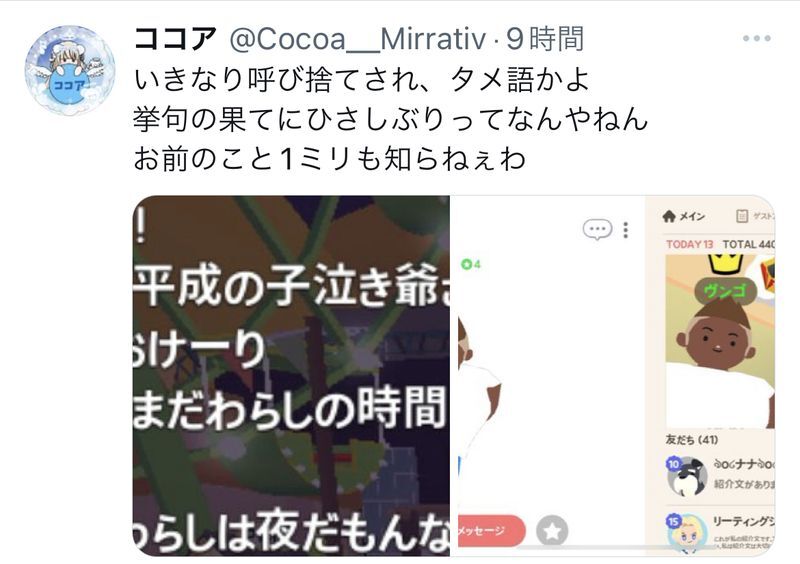This screenshot has width=800, height=564.
Task: Open ココア's profile avatar
Action: [70, 70]
